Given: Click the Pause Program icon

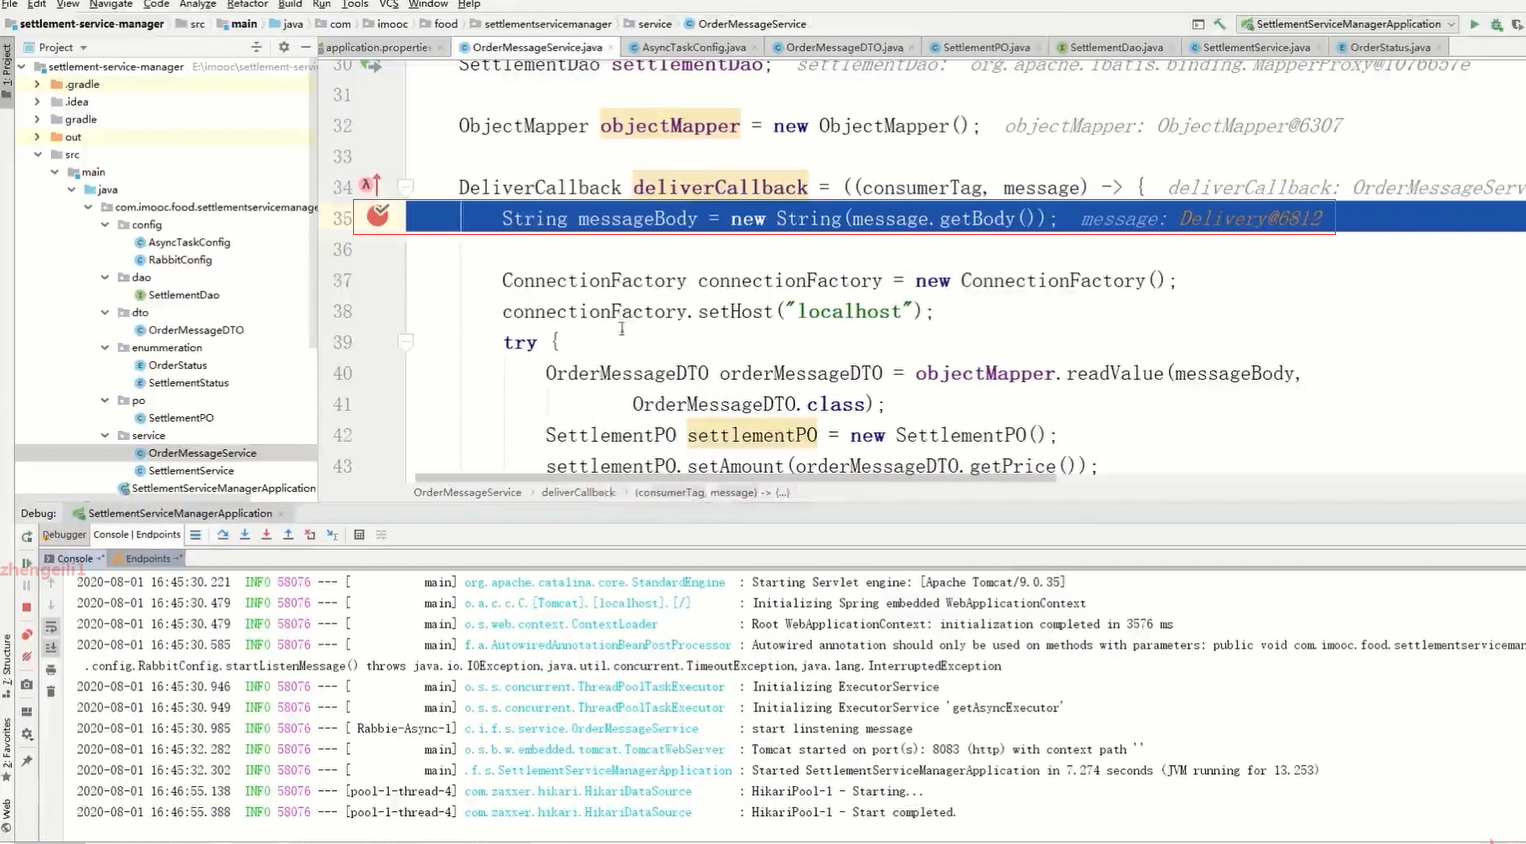Looking at the screenshot, I should pyautogui.click(x=27, y=585).
